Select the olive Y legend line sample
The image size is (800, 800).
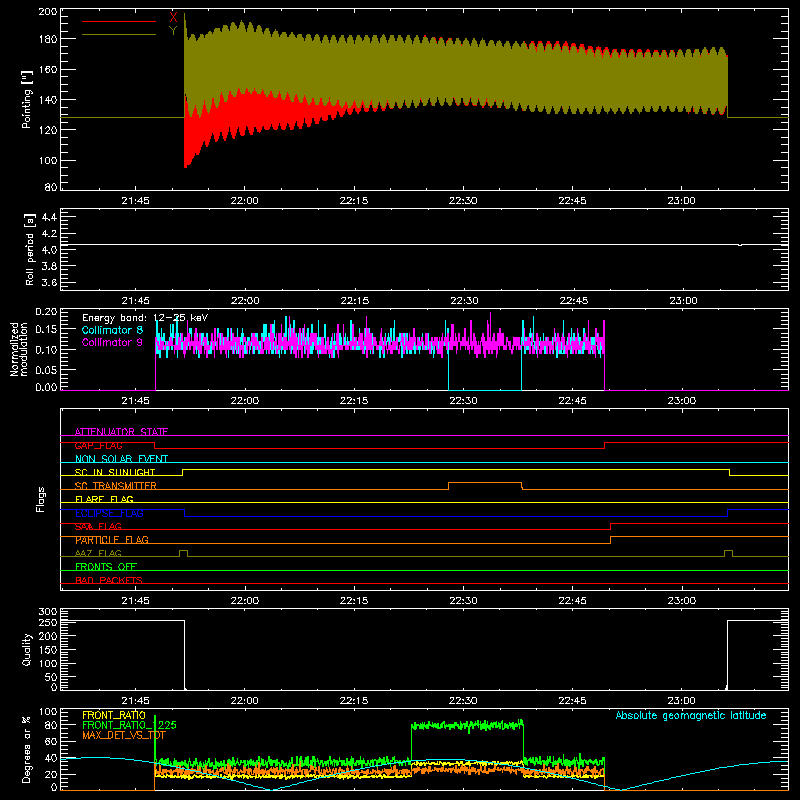point(119,35)
